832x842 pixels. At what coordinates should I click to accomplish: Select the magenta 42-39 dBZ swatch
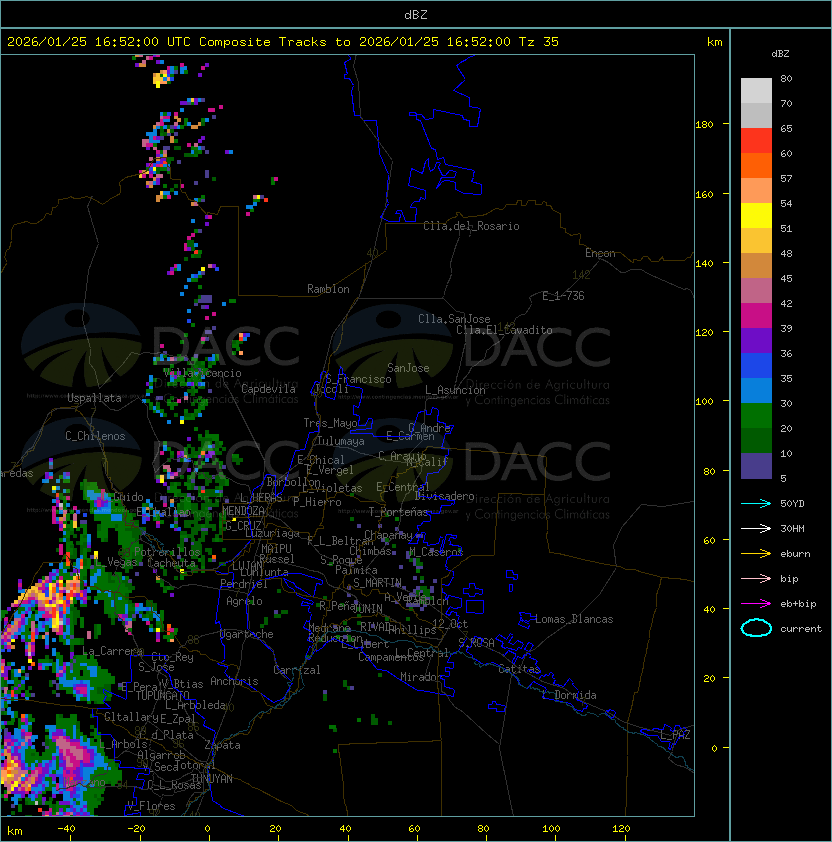[x=756, y=316]
